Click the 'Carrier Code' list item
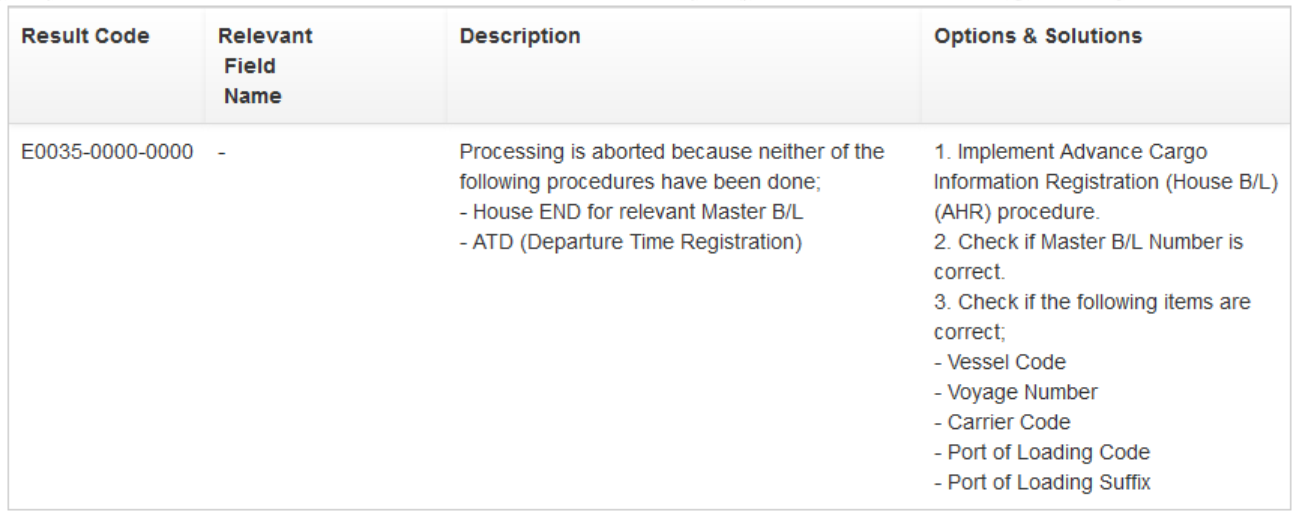 coord(1002,422)
